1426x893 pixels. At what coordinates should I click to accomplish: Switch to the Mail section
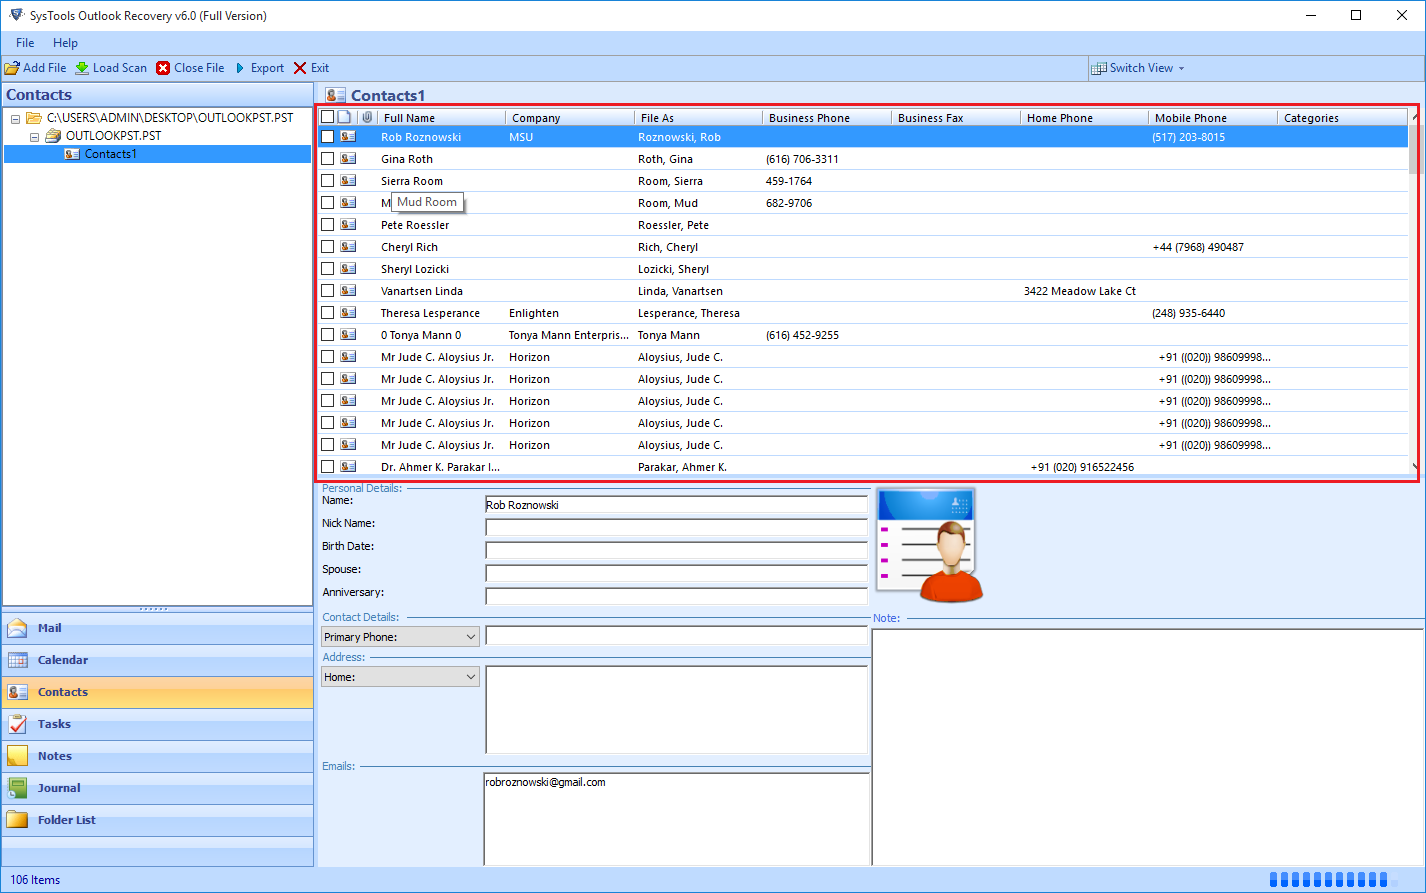coord(157,628)
